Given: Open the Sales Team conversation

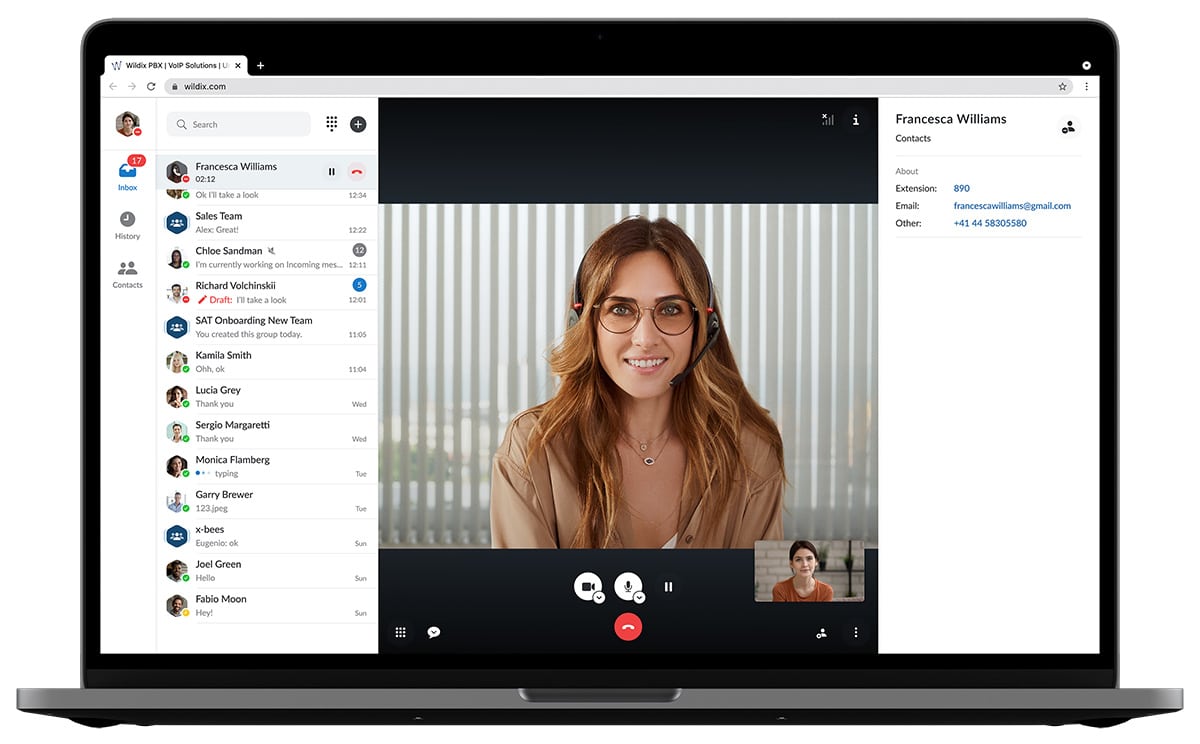Looking at the screenshot, I should coord(267,222).
